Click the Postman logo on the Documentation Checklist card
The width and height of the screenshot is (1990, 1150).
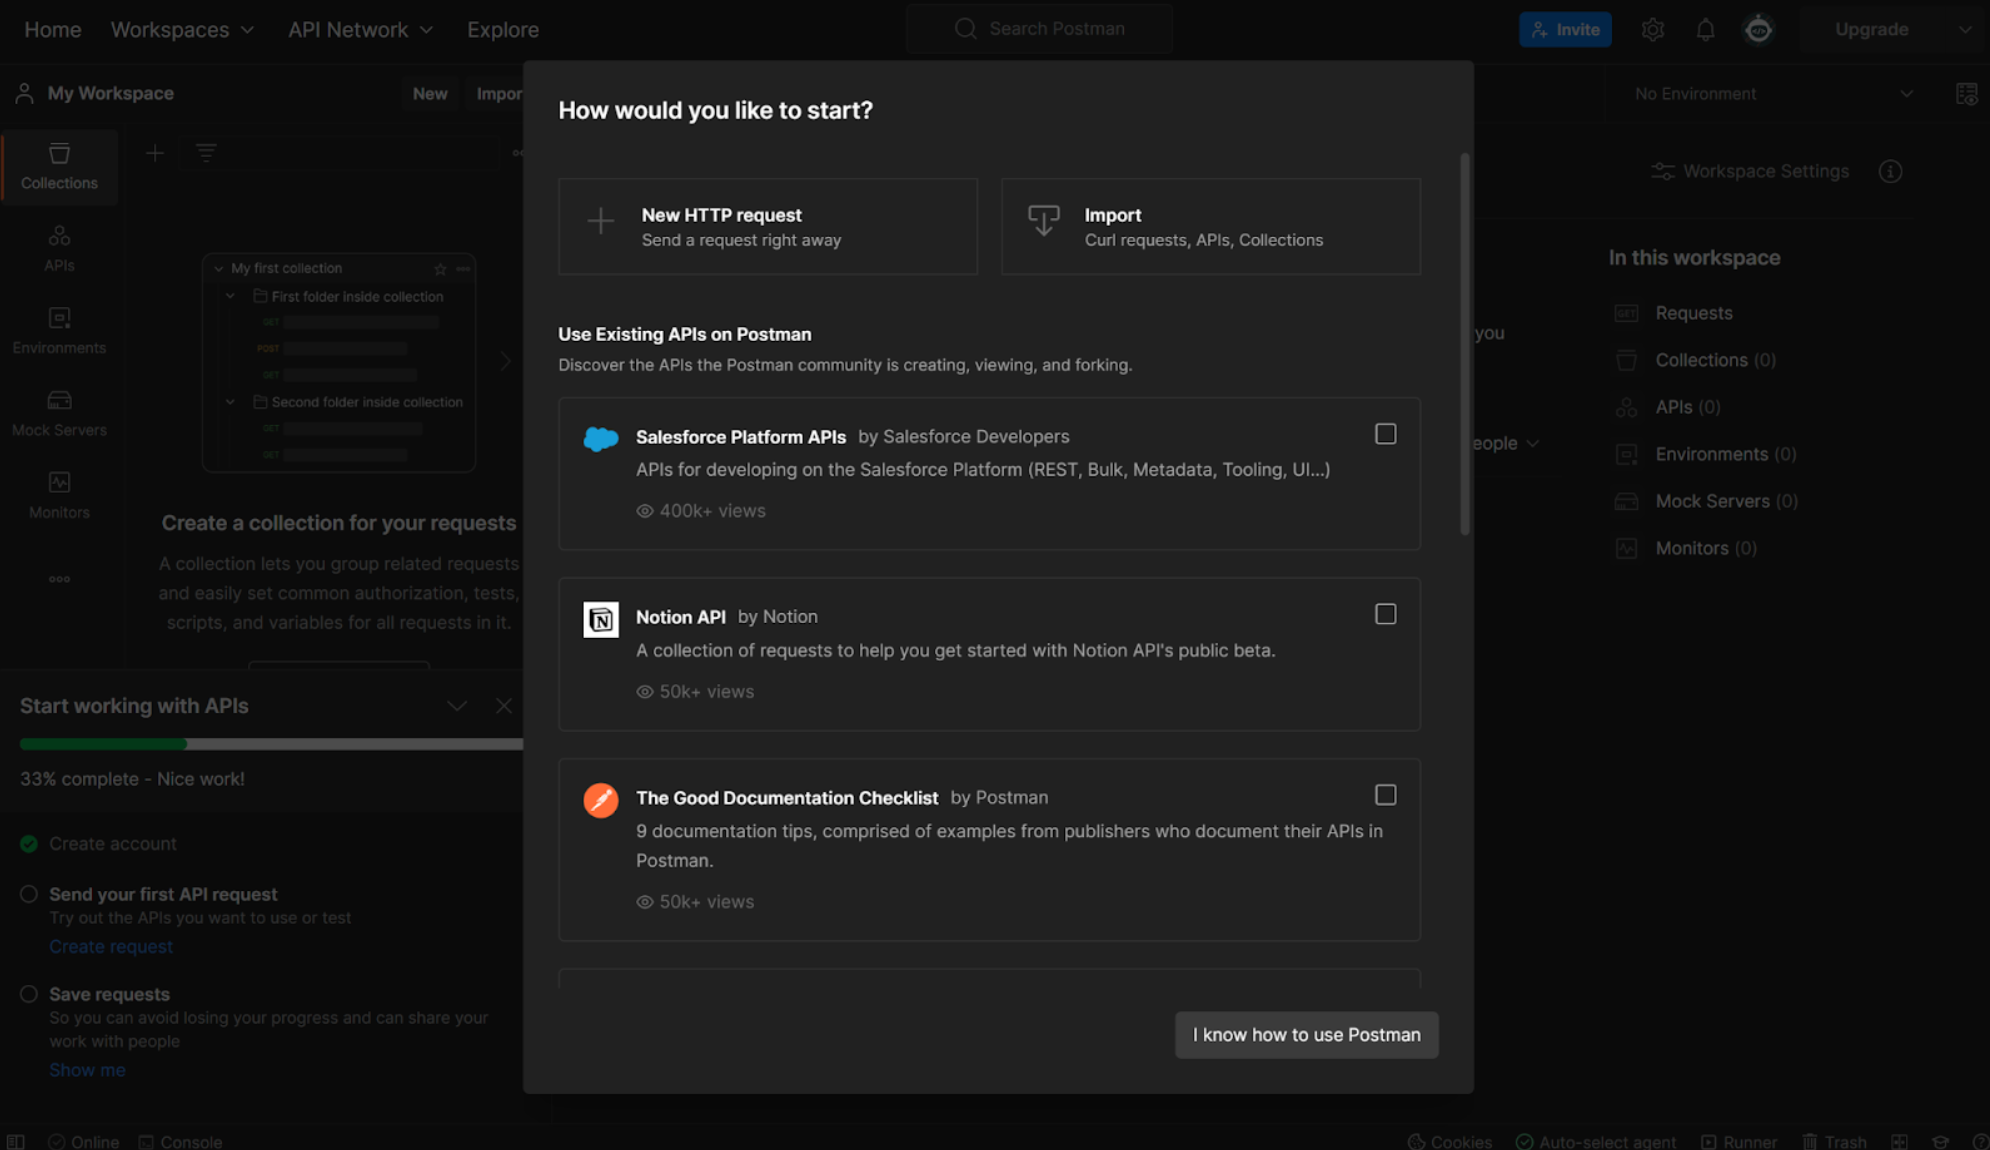(601, 800)
